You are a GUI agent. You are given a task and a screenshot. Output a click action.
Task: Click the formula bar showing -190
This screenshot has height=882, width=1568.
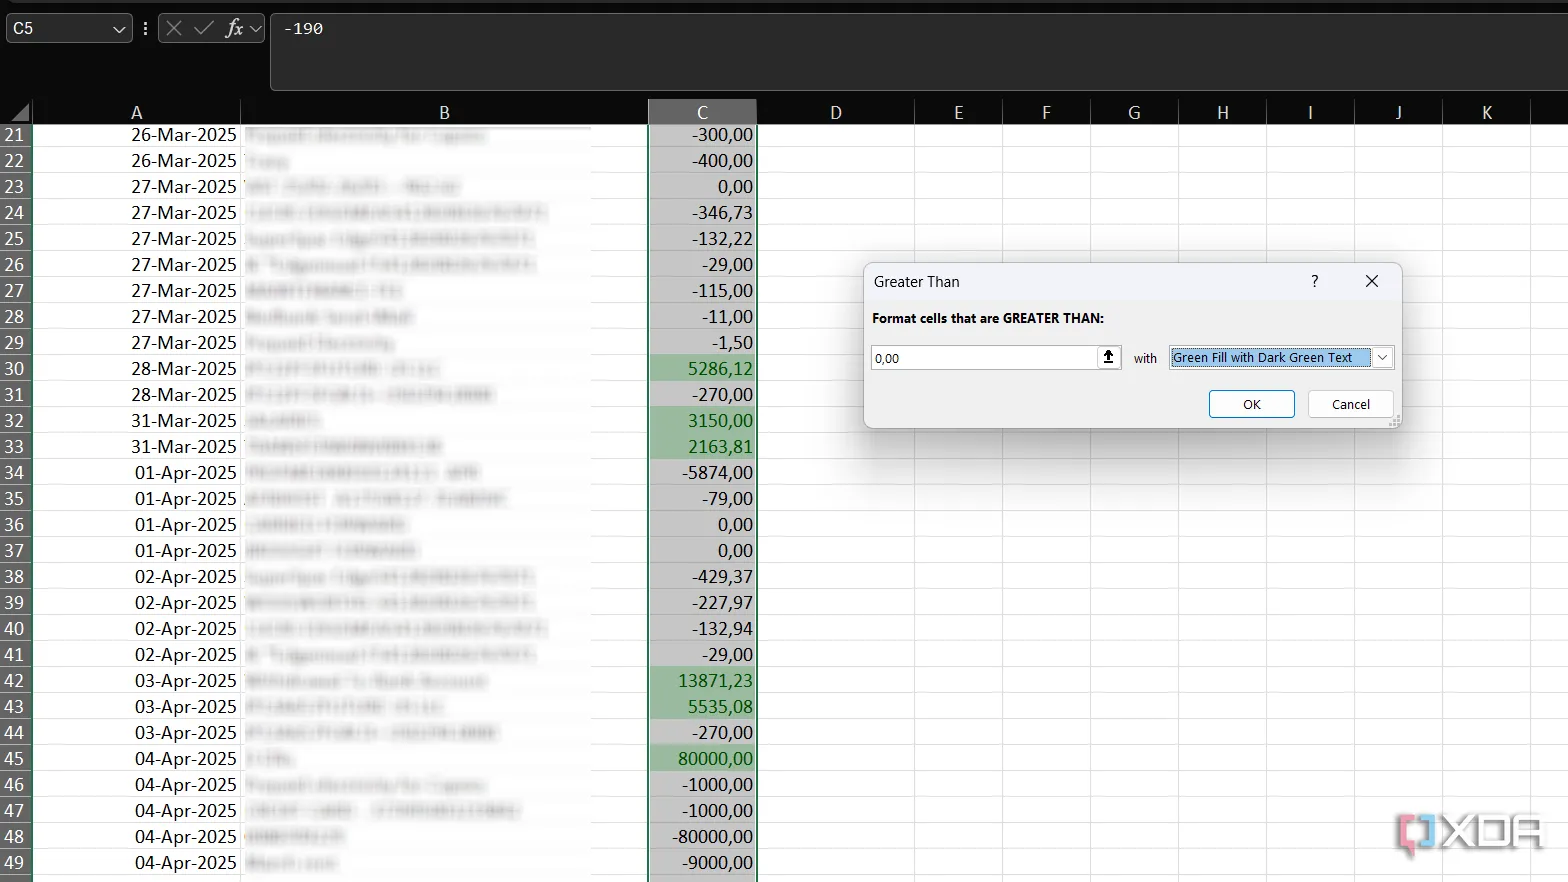point(918,52)
